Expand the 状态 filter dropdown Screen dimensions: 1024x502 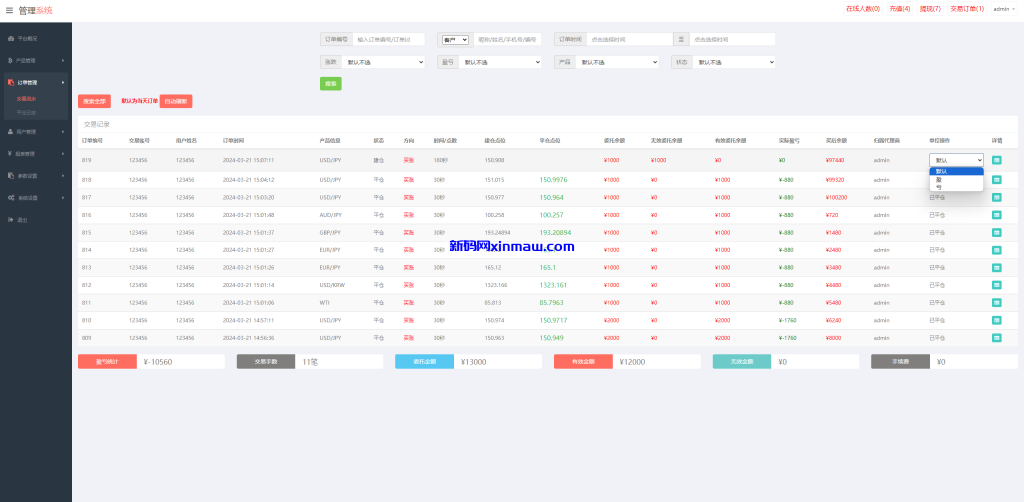[735, 62]
